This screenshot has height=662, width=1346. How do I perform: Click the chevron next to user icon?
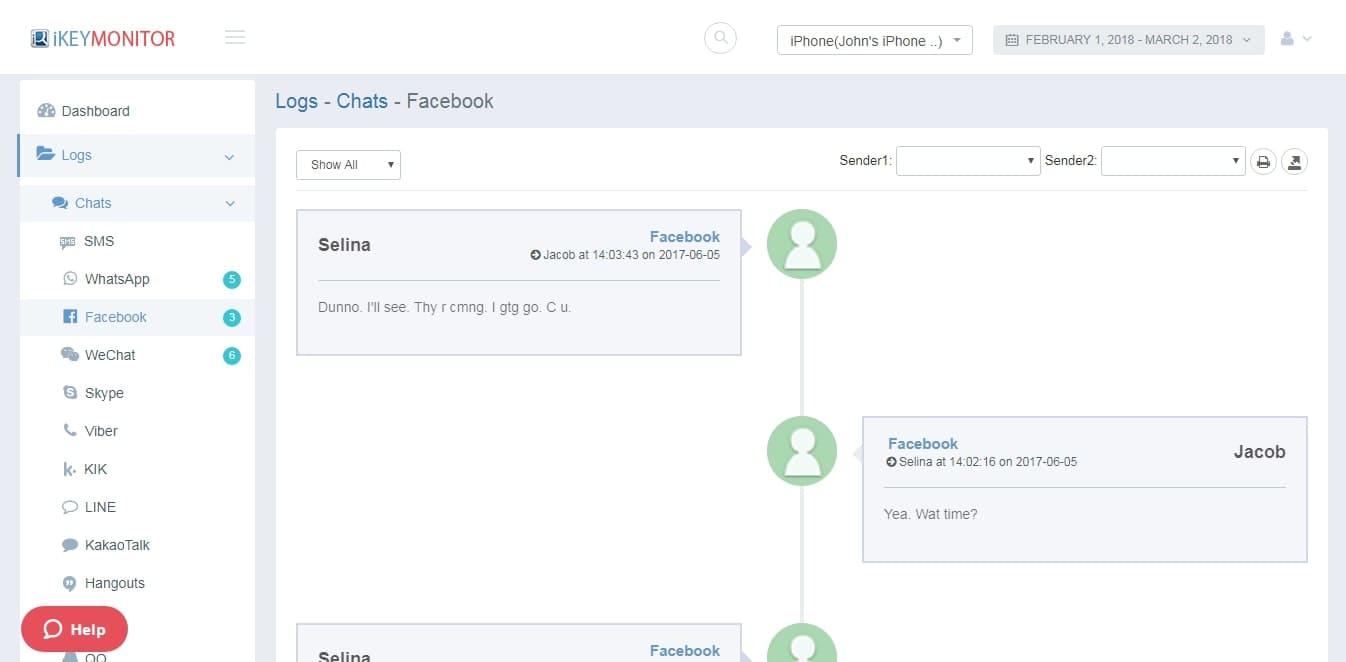1307,39
